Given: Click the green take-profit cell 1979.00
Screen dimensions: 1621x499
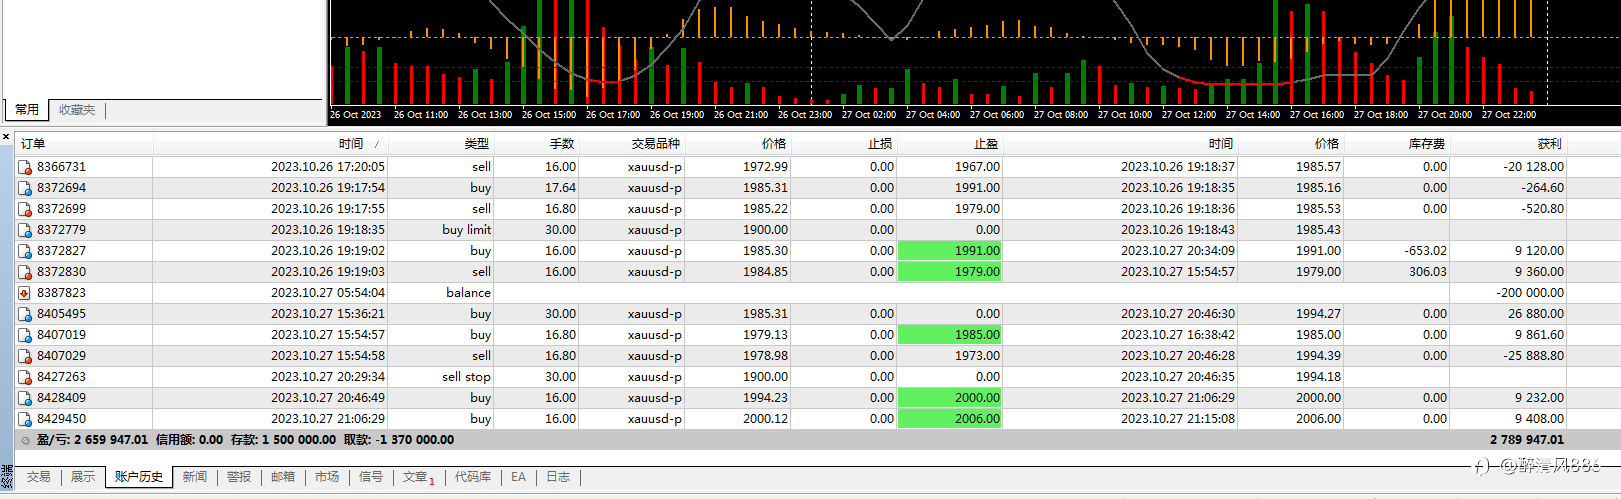Looking at the screenshot, I should coord(950,272).
